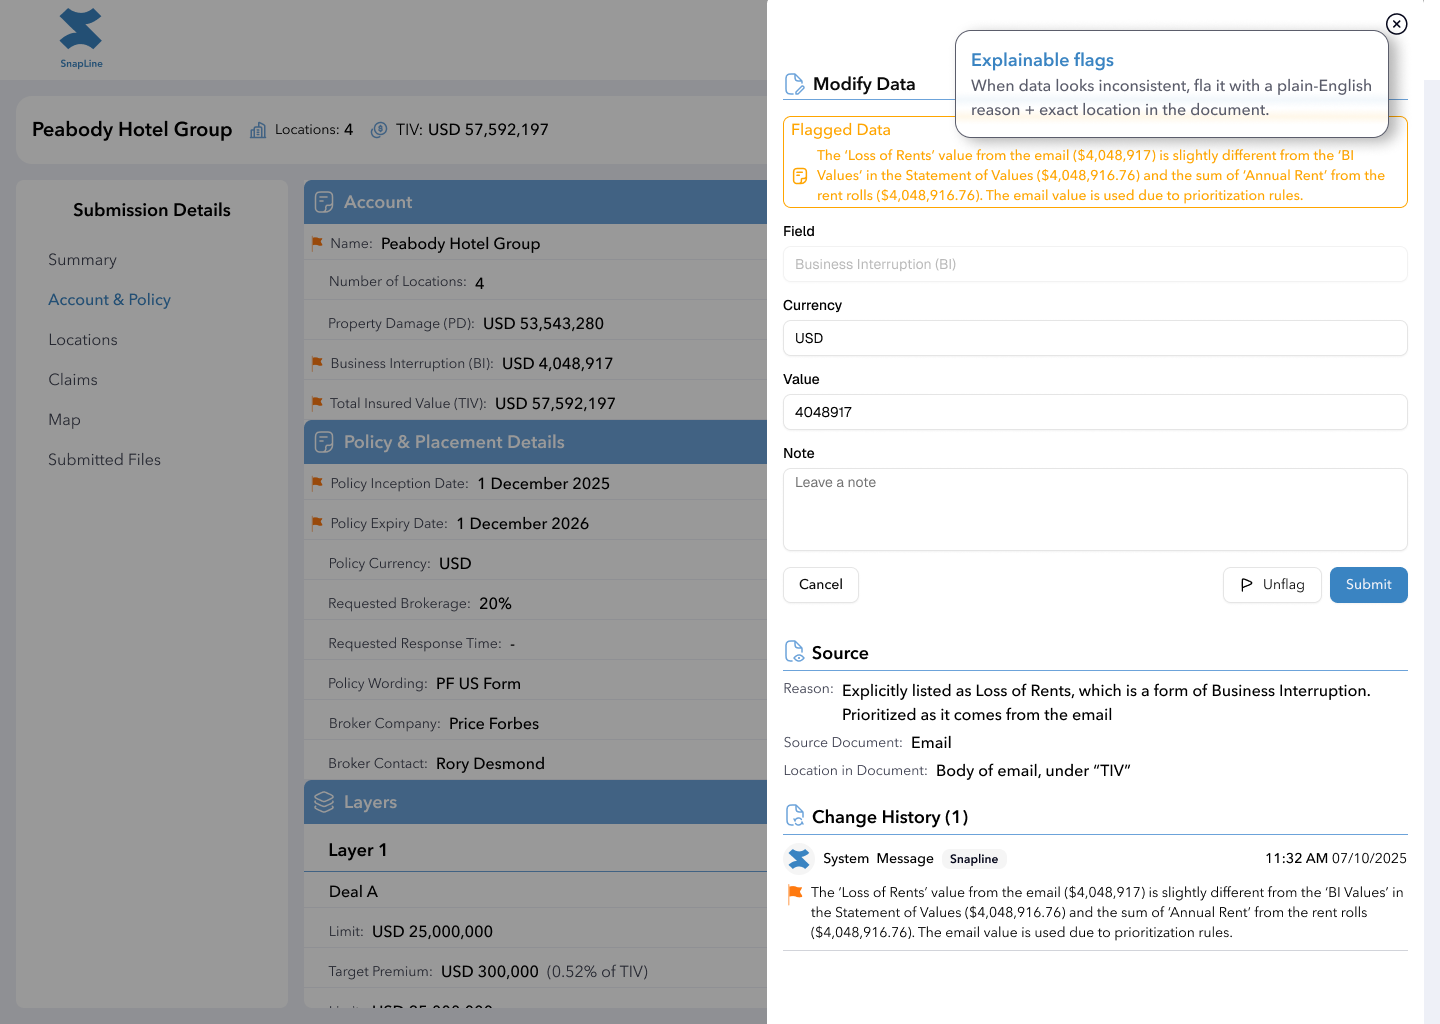The image size is (1440, 1024).
Task: Toggle the flag next to Policy Inception Date
Action: [316, 482]
